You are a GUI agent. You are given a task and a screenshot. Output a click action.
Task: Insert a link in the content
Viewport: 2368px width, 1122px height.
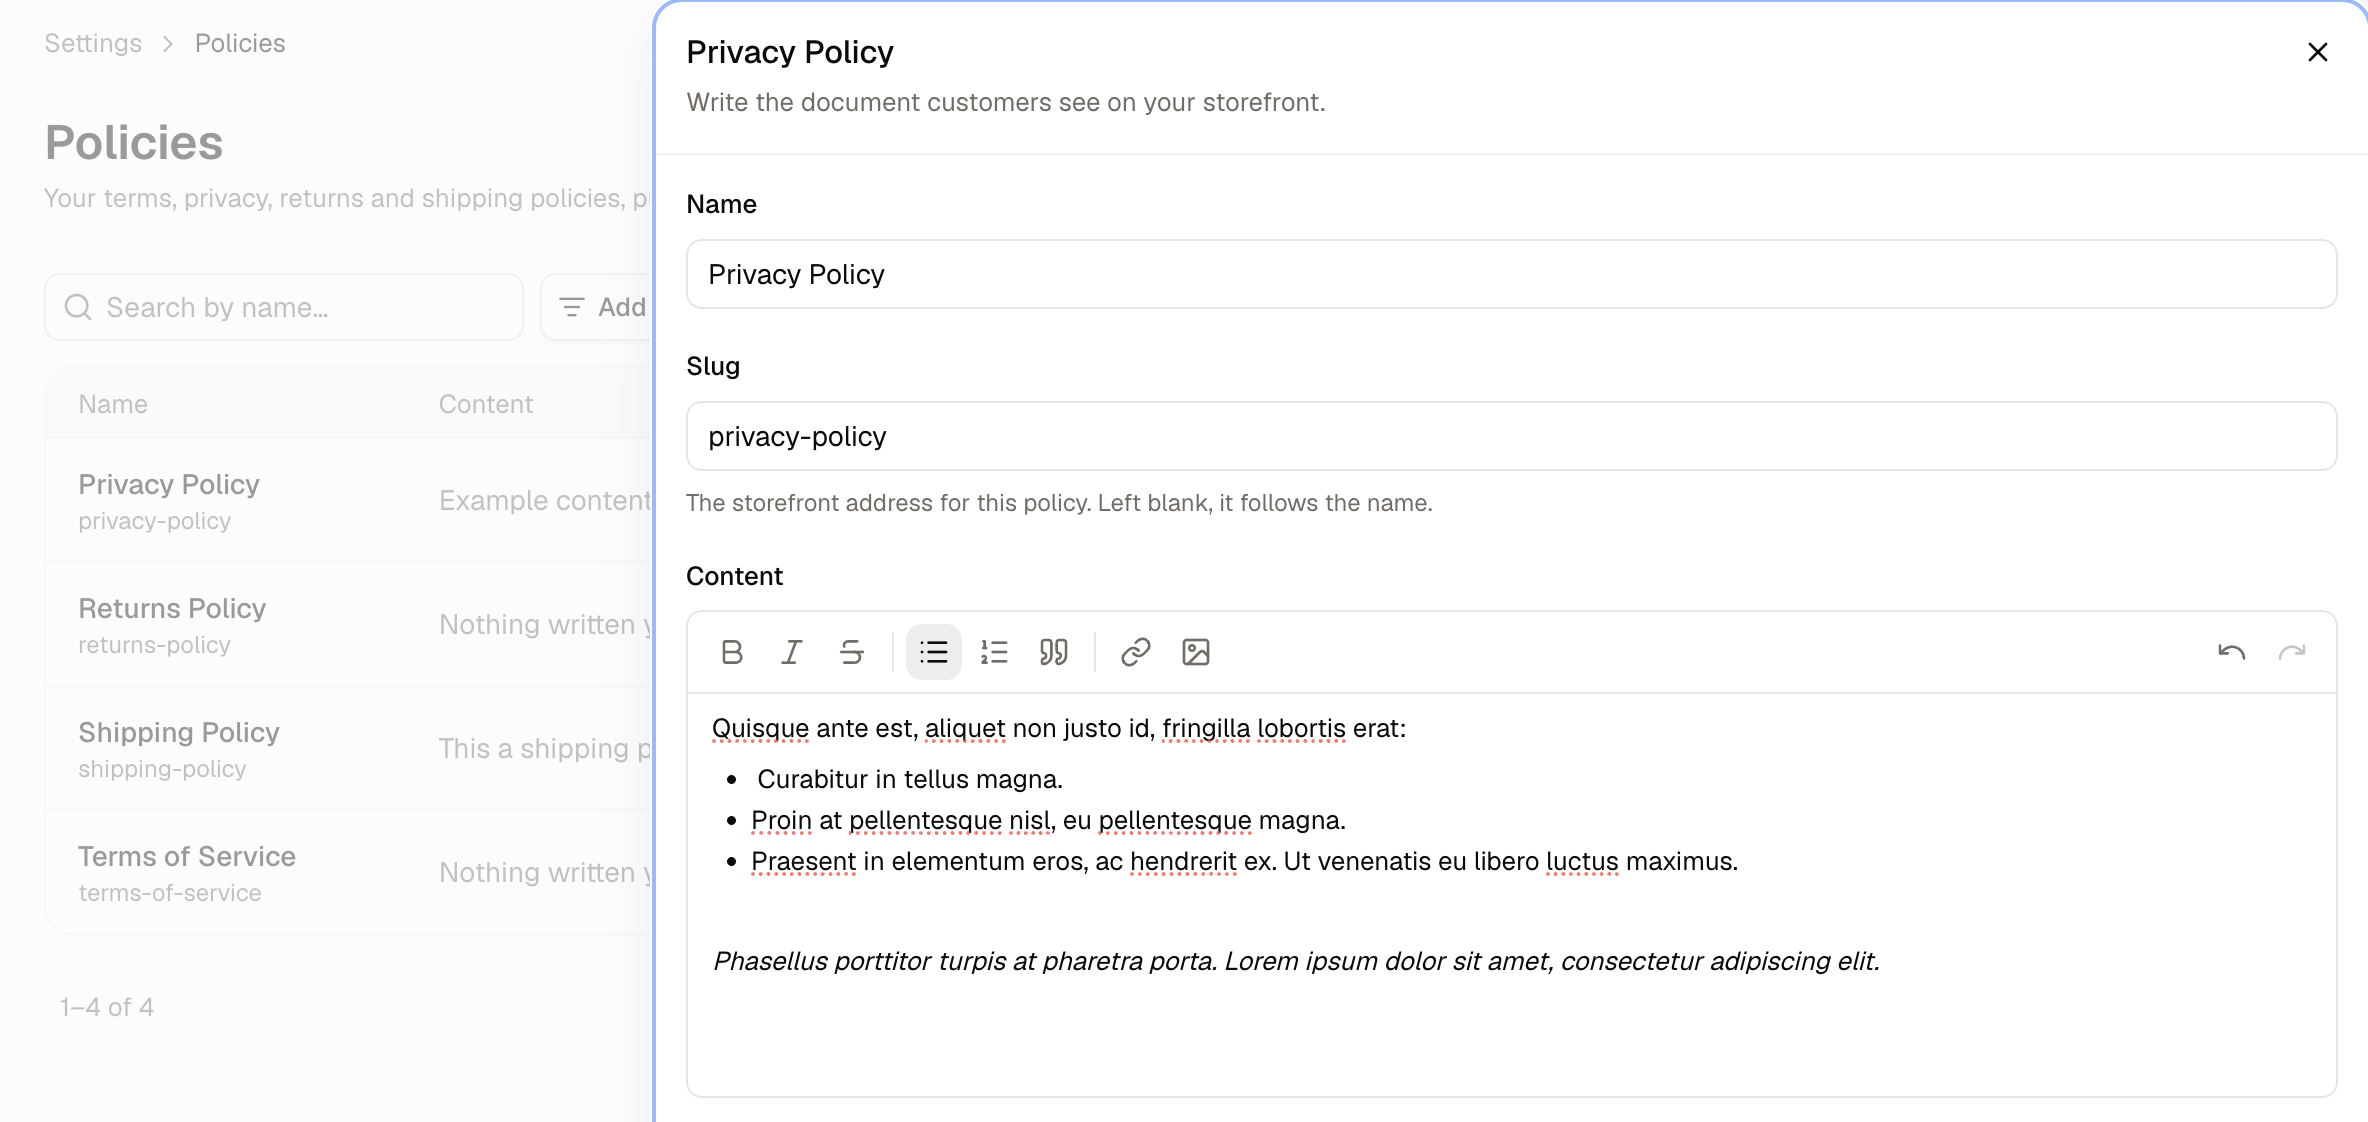[1136, 652]
